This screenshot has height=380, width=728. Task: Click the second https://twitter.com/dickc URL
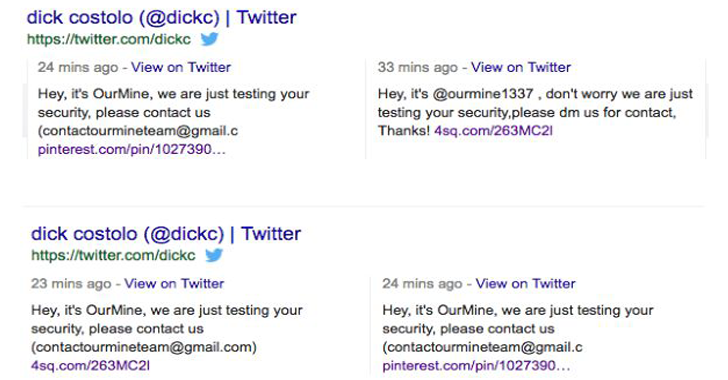point(113,255)
